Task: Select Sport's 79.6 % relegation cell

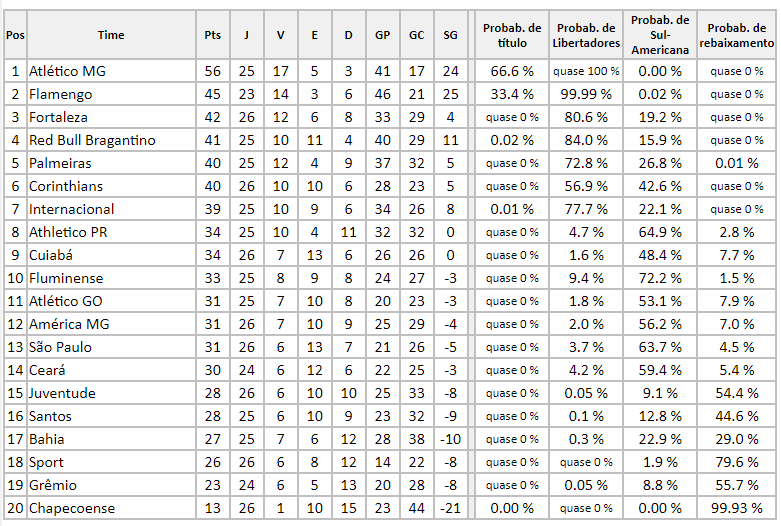Action: (x=737, y=463)
